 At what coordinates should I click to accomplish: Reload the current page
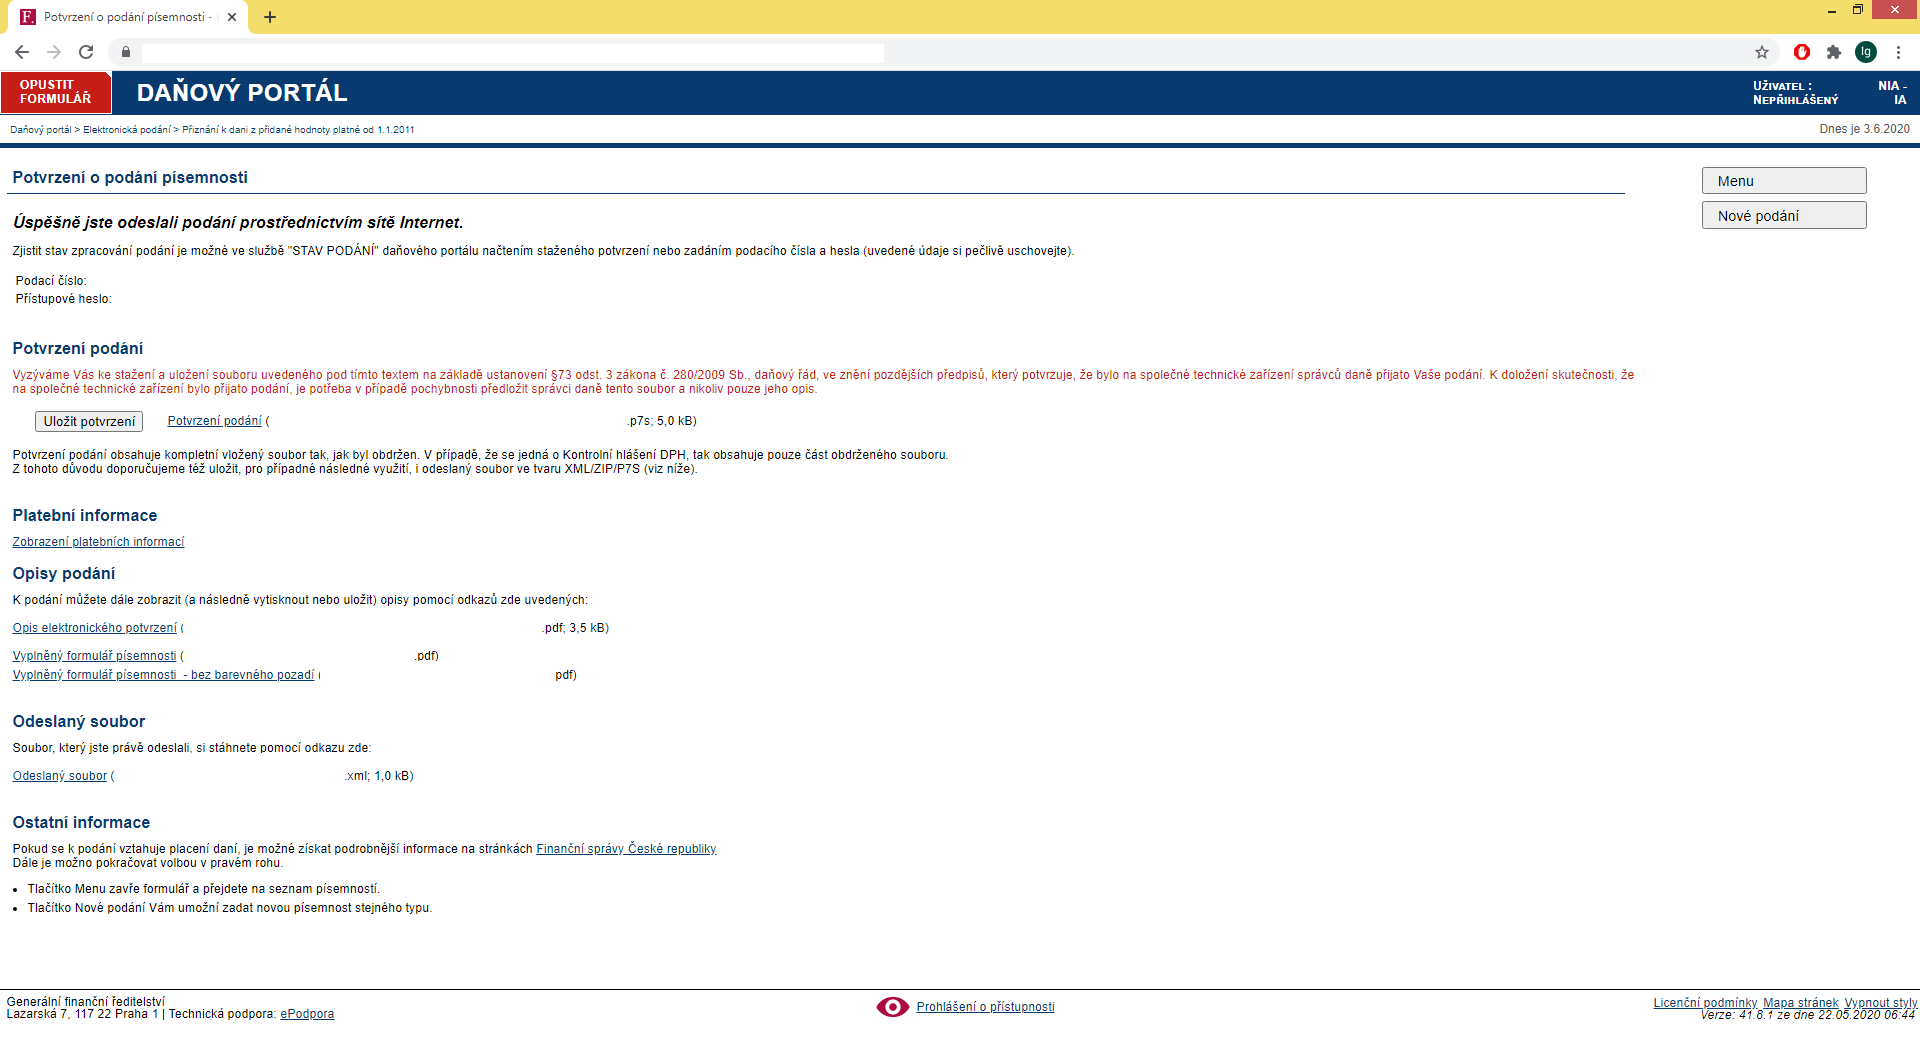point(86,52)
